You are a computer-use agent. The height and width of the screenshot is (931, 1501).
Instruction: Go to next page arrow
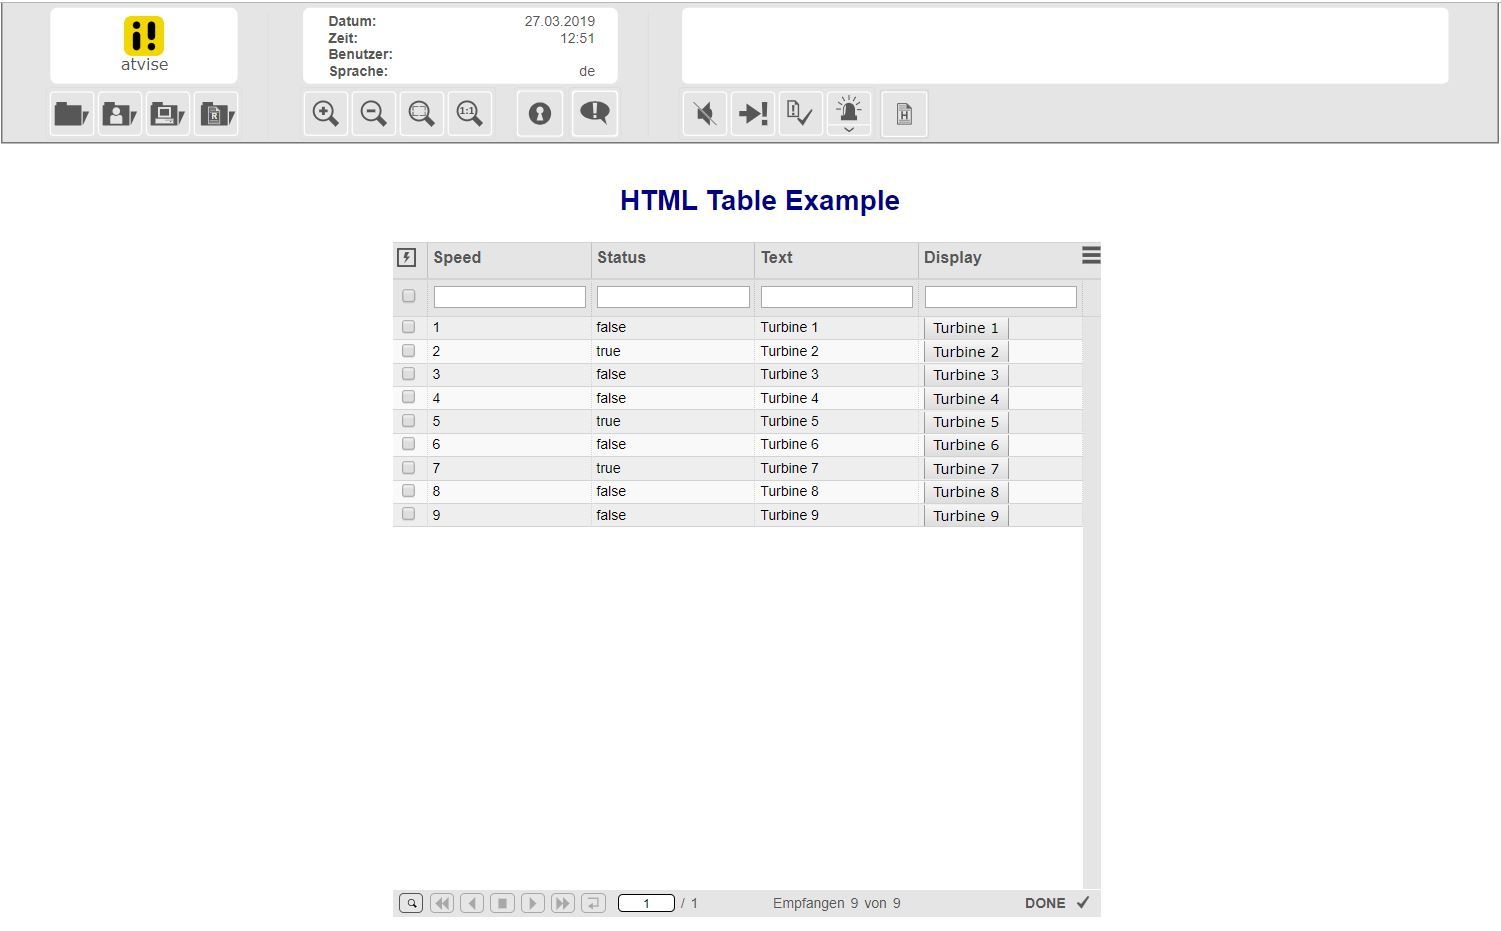(532, 903)
